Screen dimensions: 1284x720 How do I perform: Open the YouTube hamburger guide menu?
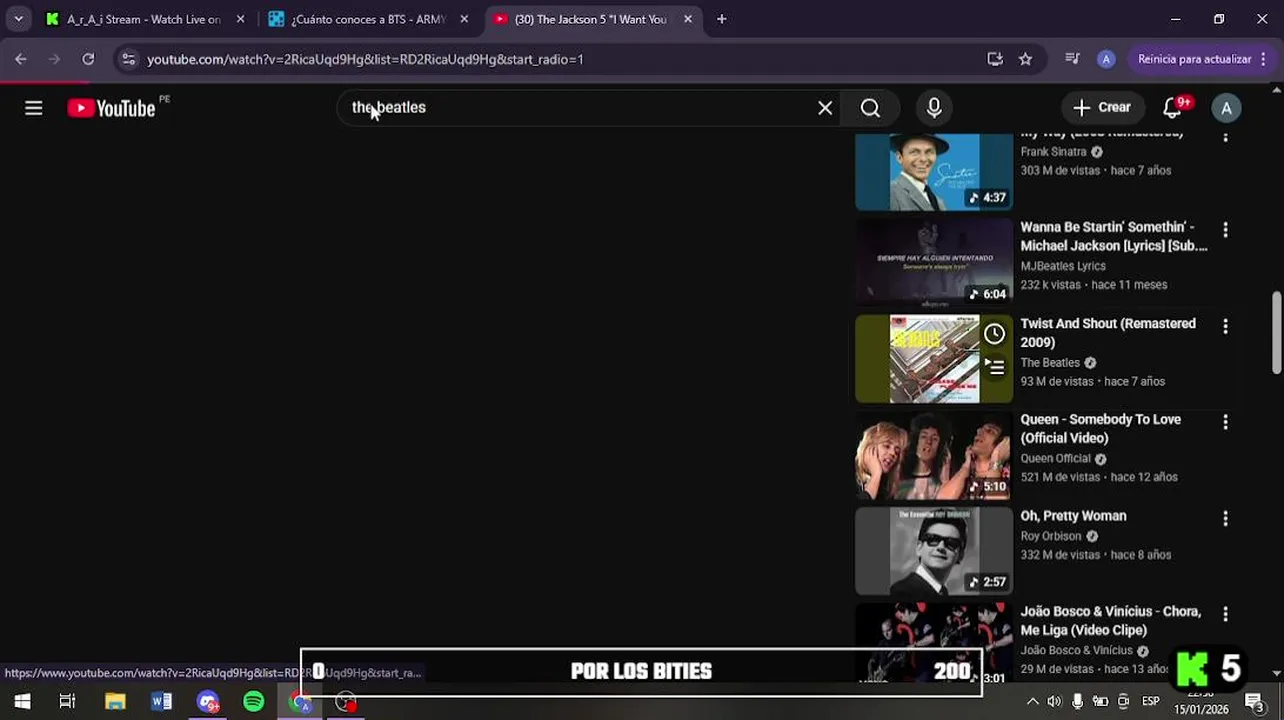pos(34,108)
